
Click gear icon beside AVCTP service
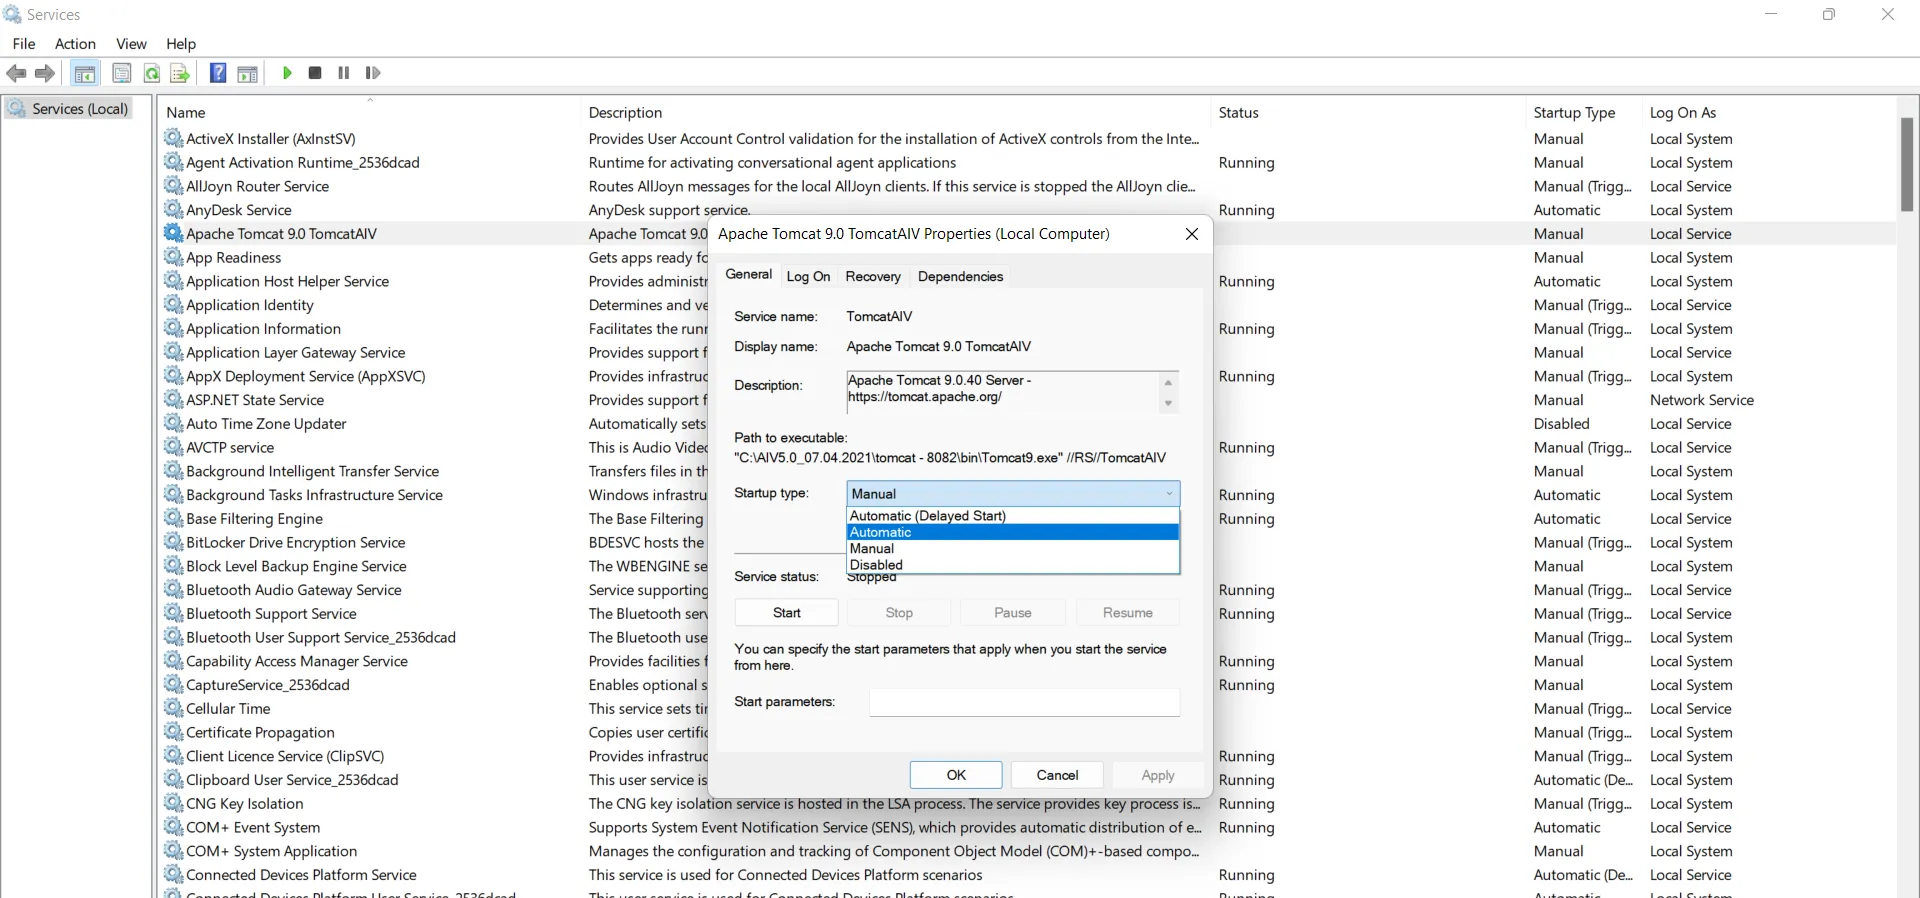tap(174, 447)
